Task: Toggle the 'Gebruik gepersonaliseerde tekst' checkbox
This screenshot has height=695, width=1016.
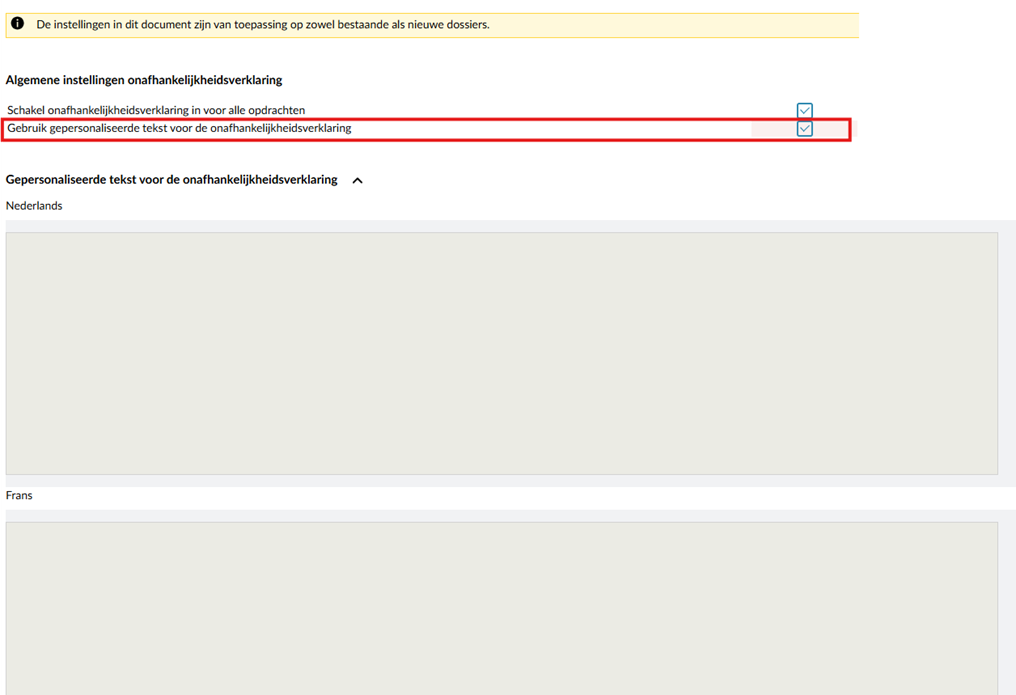Action: click(804, 129)
